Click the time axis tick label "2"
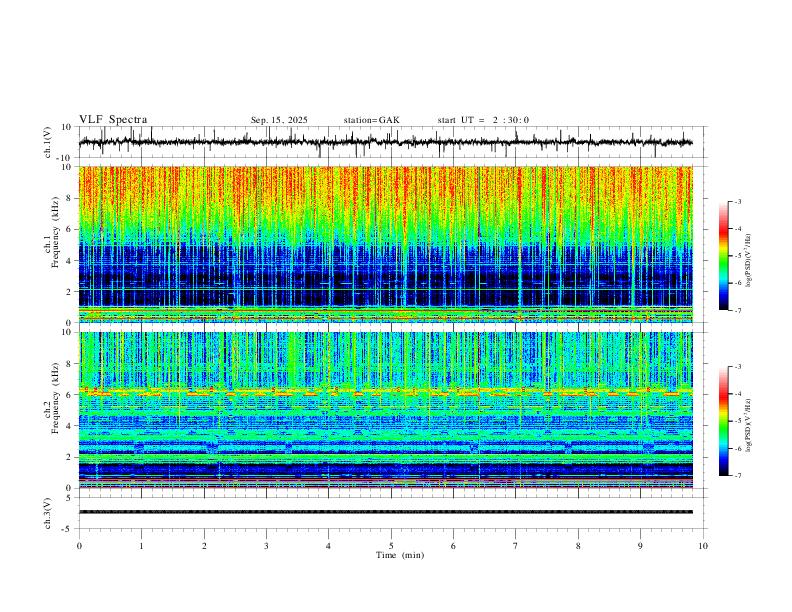 click(x=204, y=546)
